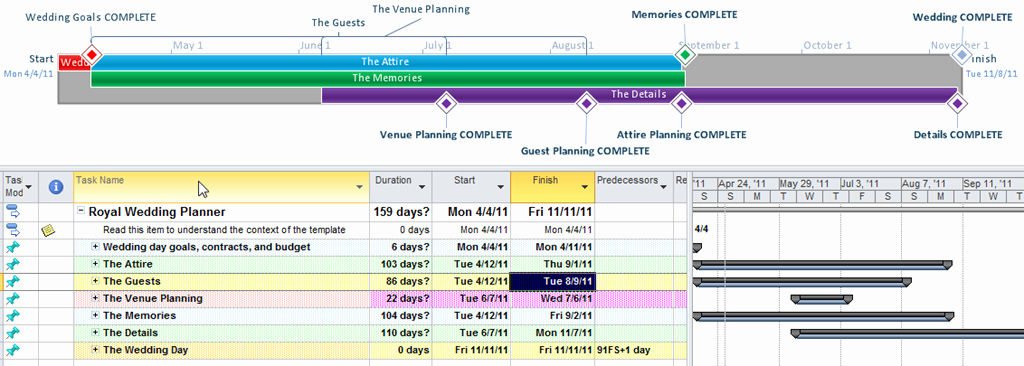The height and width of the screenshot is (366, 1024).
Task: Select the green The Memories timeline bar
Action: [387, 78]
